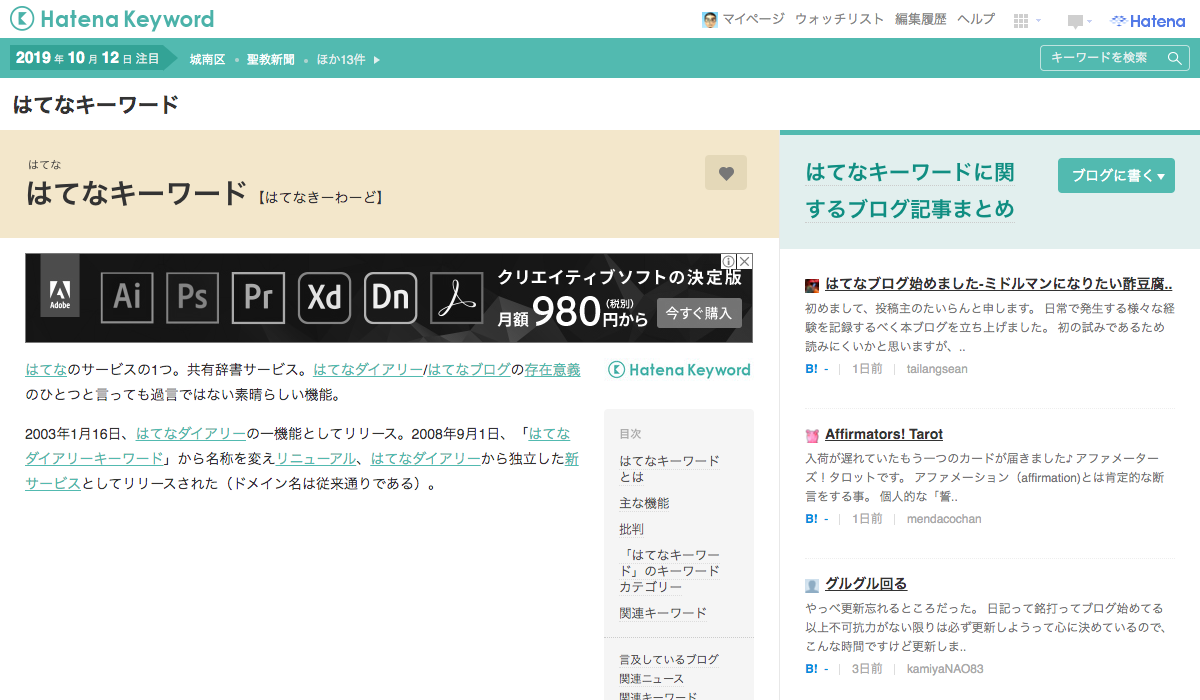Viewport: 1200px width, 700px height.
Task: Click the B! bookmark icon for kamiyaNAO83's post
Action: click(811, 669)
